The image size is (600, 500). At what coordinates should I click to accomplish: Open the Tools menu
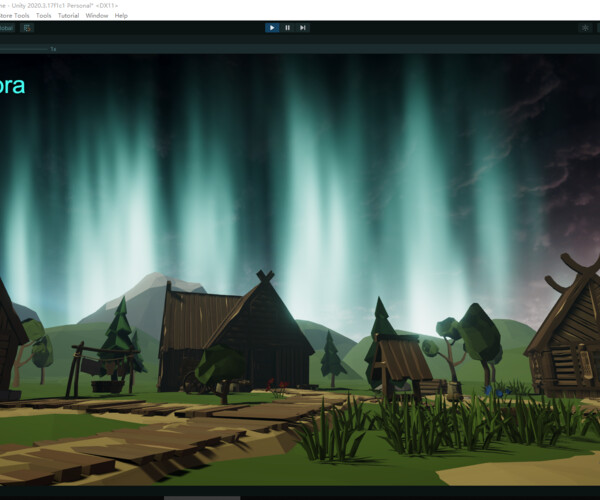pos(44,16)
